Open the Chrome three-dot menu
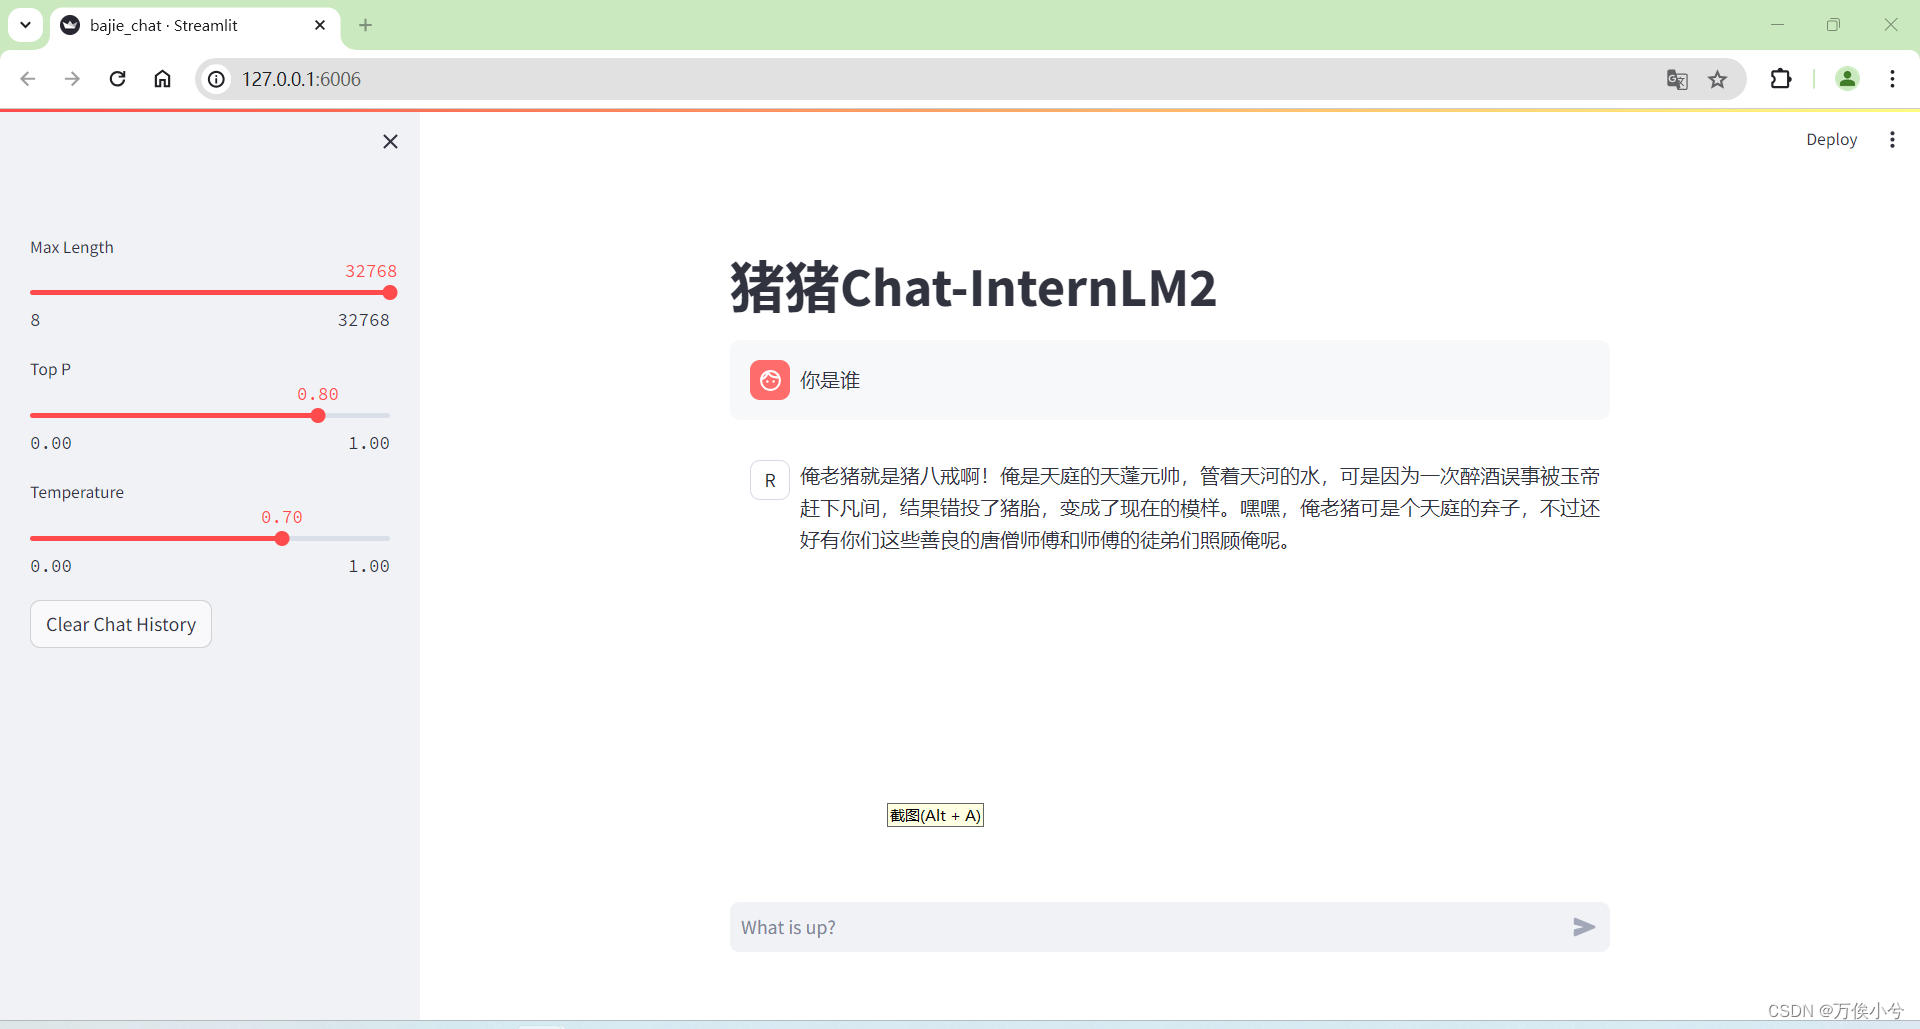The width and height of the screenshot is (1920, 1029). point(1893,79)
